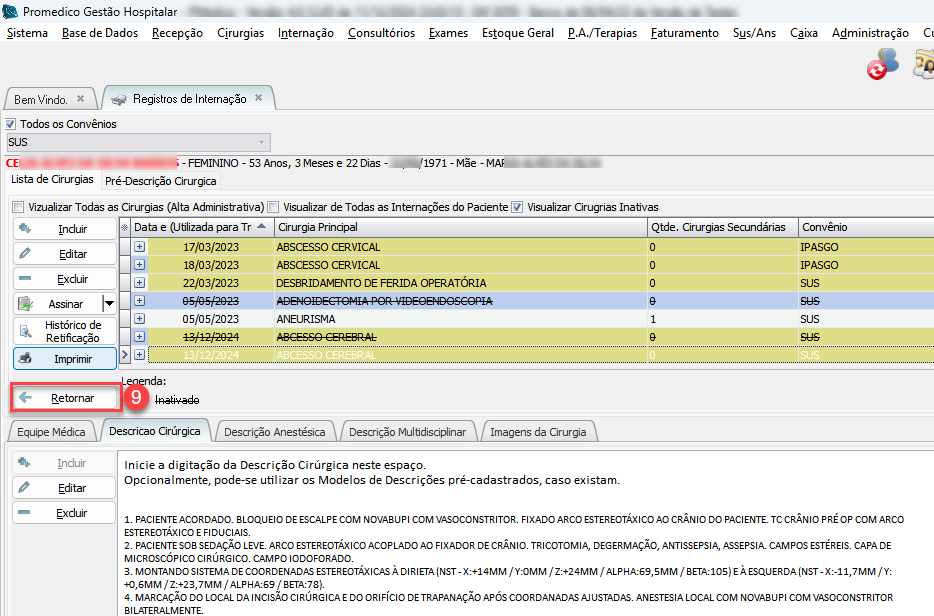Click the minus icon in the description panel
Screen dimensions: 934x616
point(24,512)
